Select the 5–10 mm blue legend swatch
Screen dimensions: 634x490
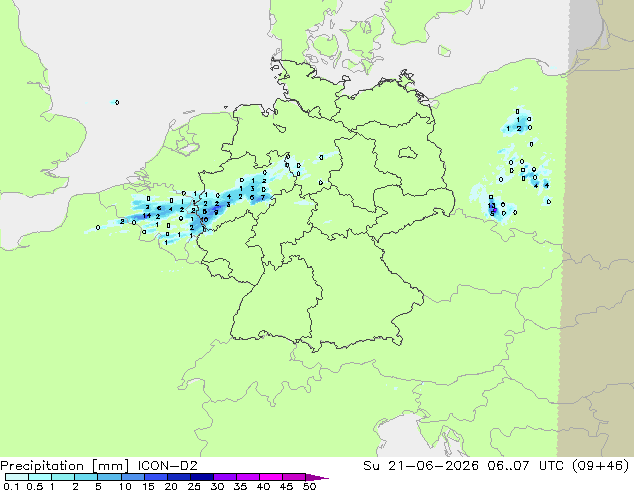pyautogui.click(x=109, y=477)
